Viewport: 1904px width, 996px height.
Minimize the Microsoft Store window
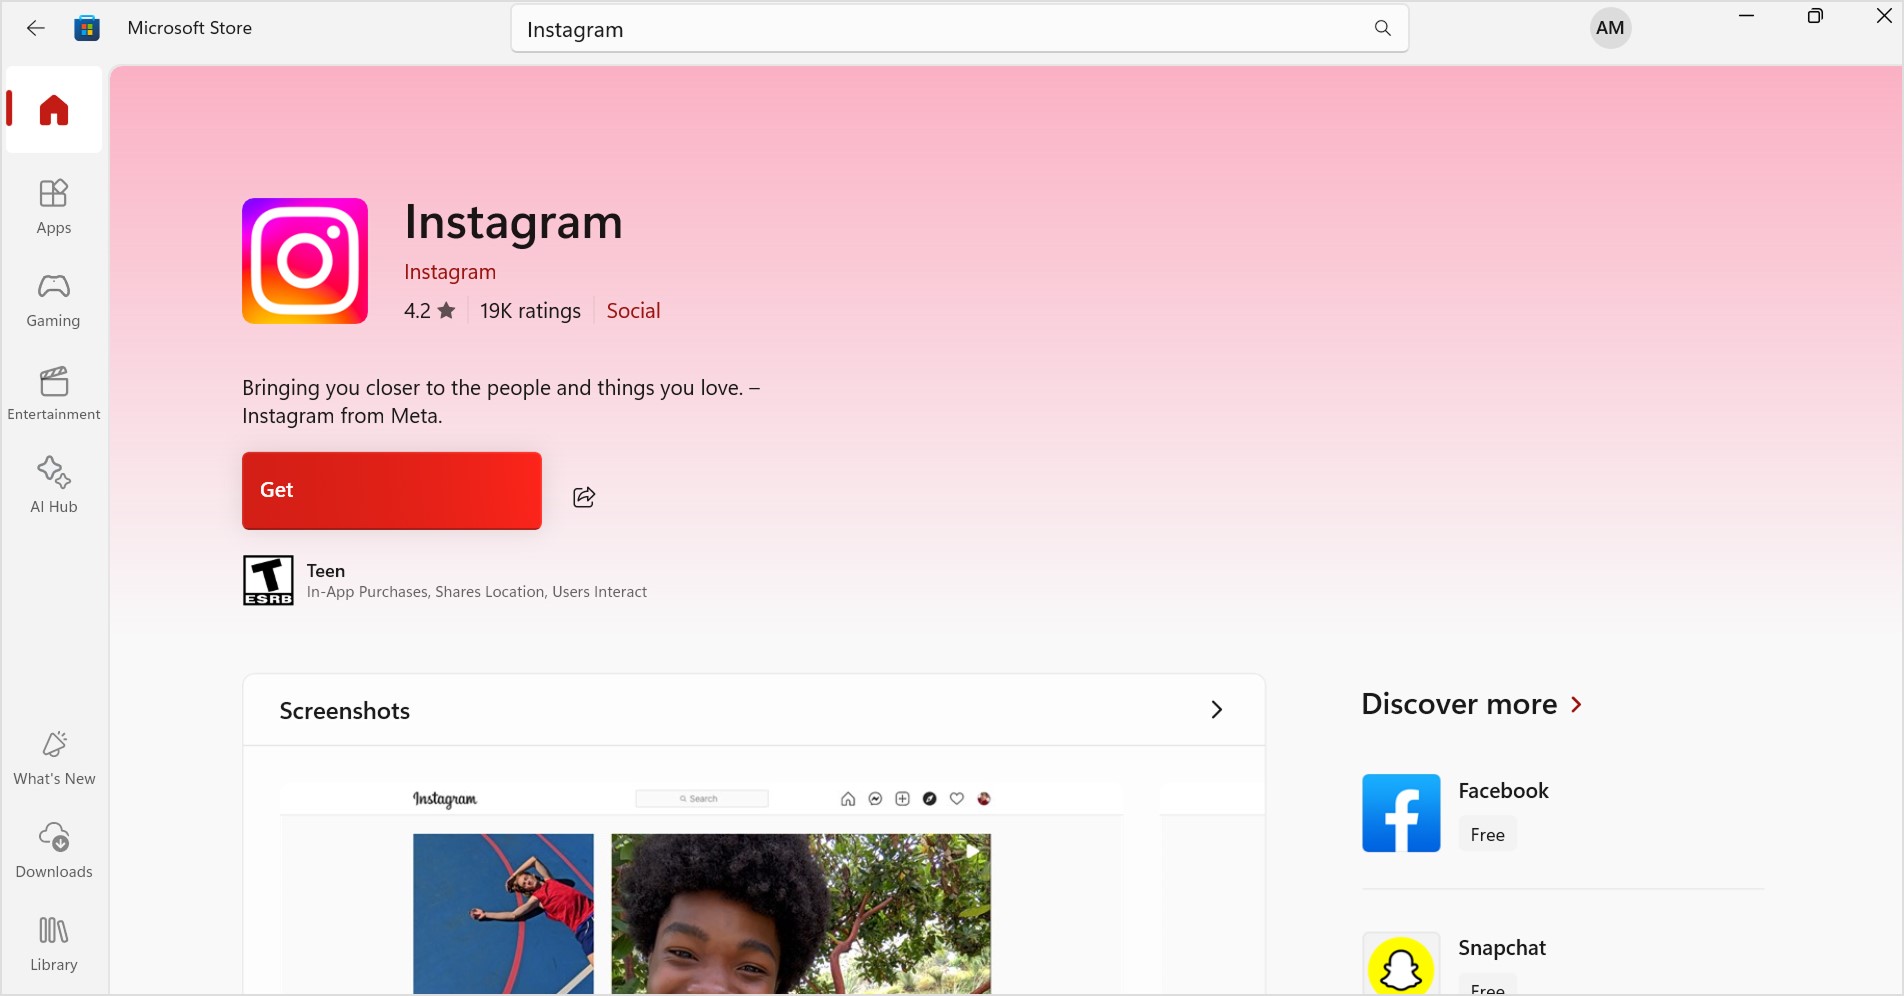click(x=1746, y=16)
